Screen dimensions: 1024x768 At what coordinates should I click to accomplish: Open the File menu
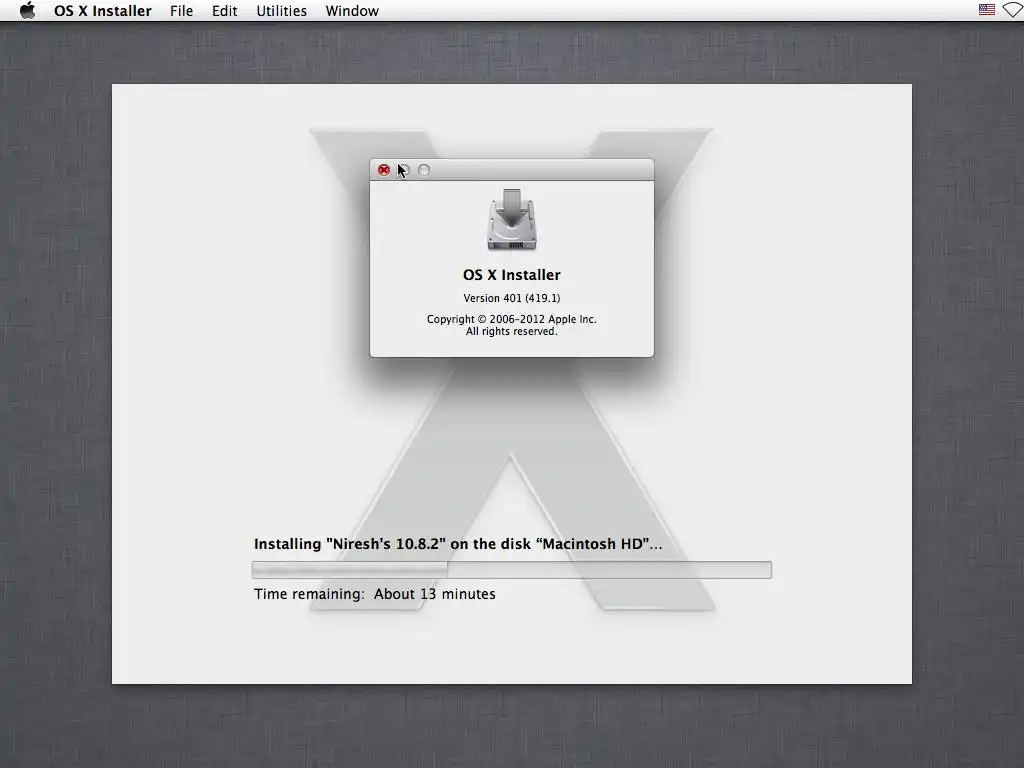click(x=181, y=11)
